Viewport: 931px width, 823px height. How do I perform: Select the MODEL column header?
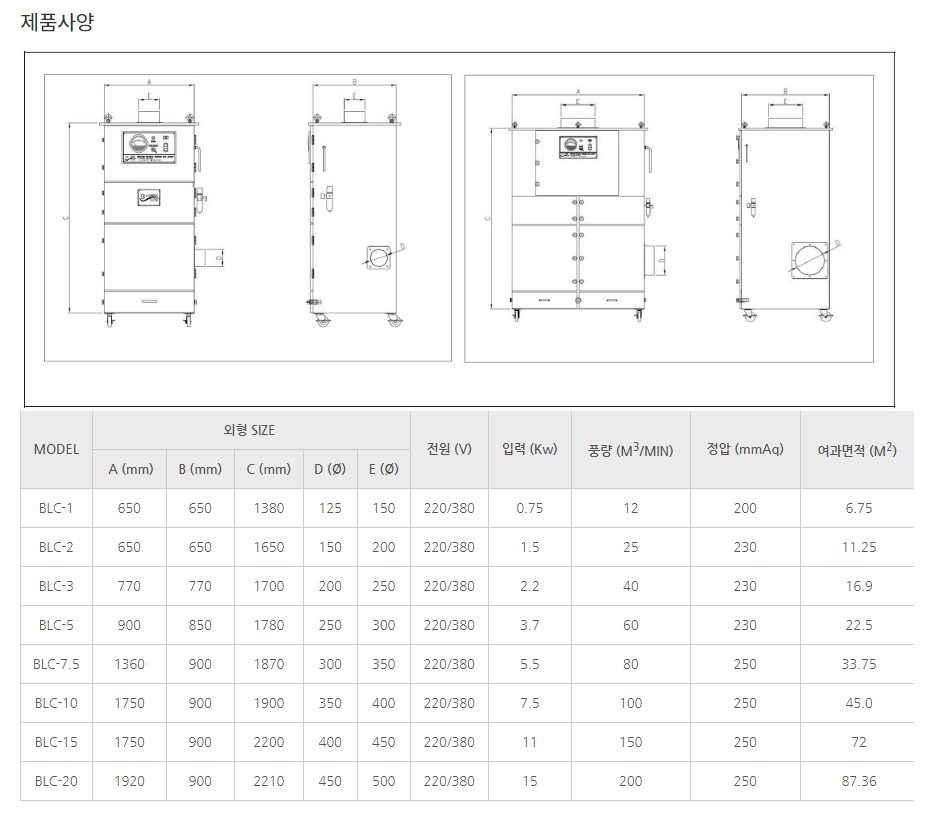56,450
